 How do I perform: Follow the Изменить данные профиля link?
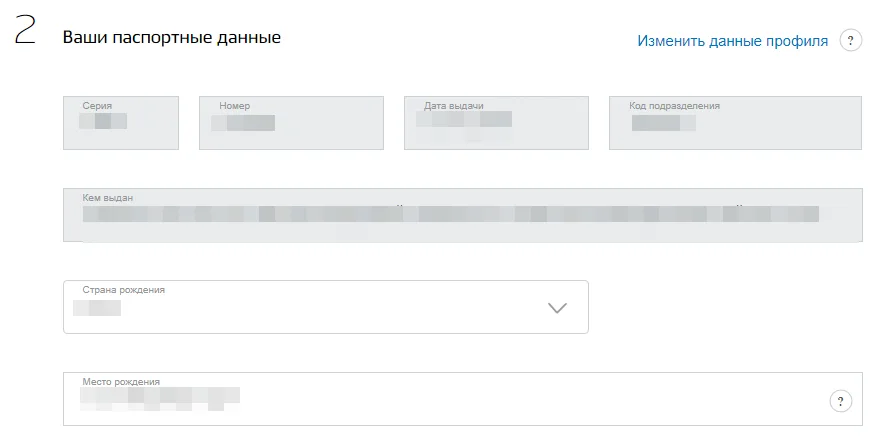733,41
